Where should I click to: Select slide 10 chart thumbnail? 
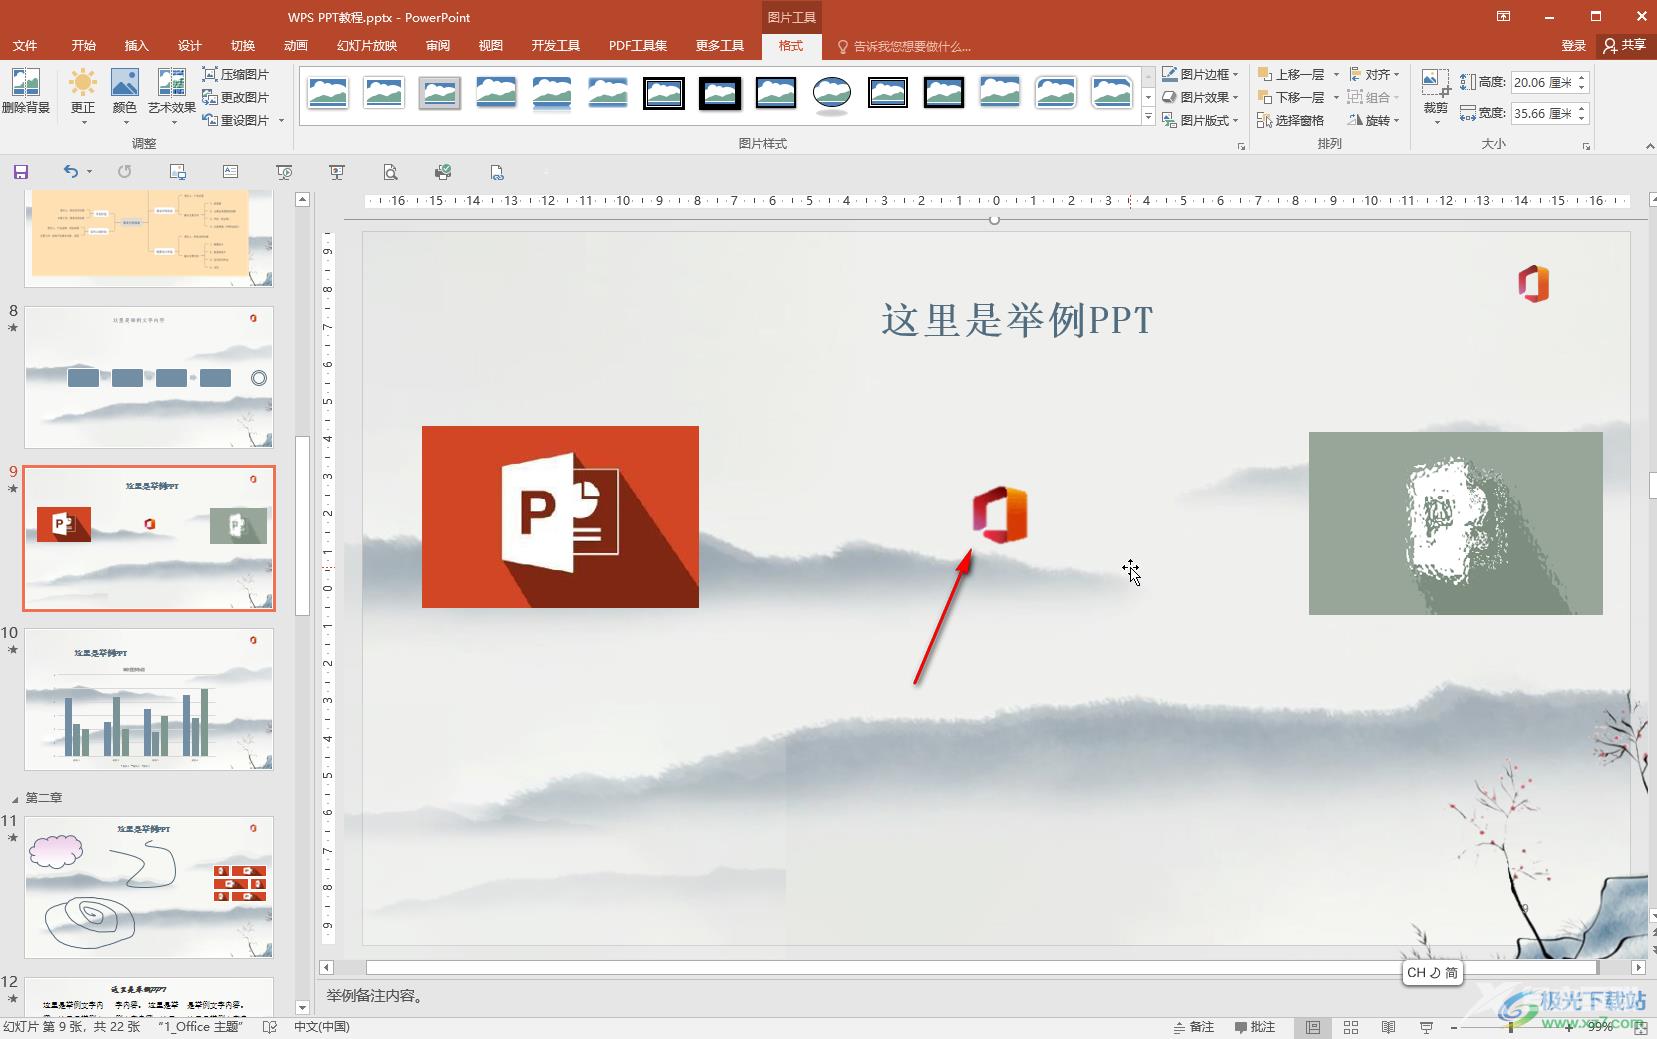pyautogui.click(x=149, y=699)
